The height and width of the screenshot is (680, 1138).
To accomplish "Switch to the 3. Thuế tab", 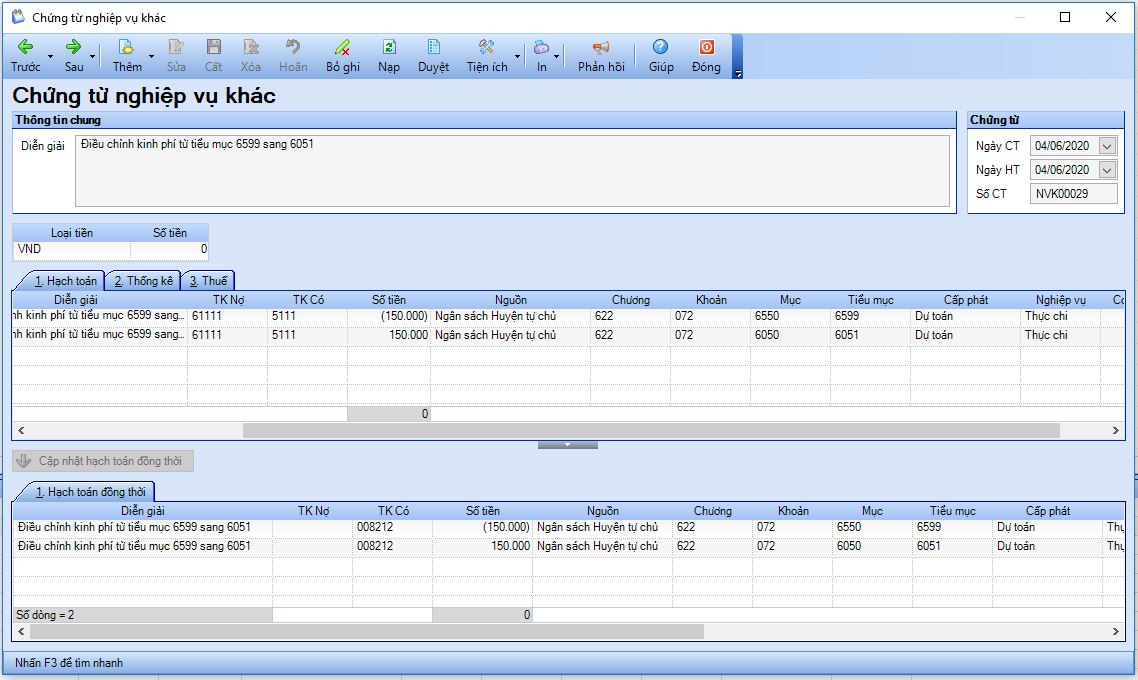I will [208, 281].
